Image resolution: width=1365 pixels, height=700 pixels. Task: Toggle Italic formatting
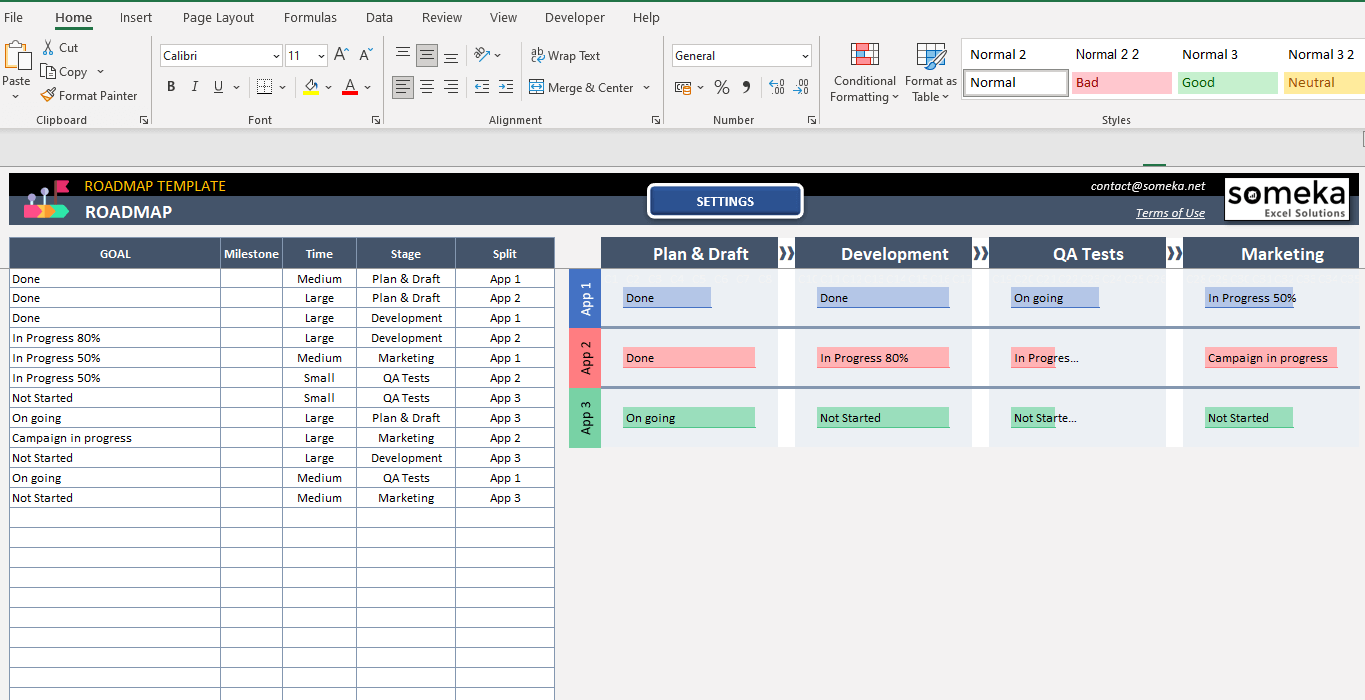(x=195, y=87)
